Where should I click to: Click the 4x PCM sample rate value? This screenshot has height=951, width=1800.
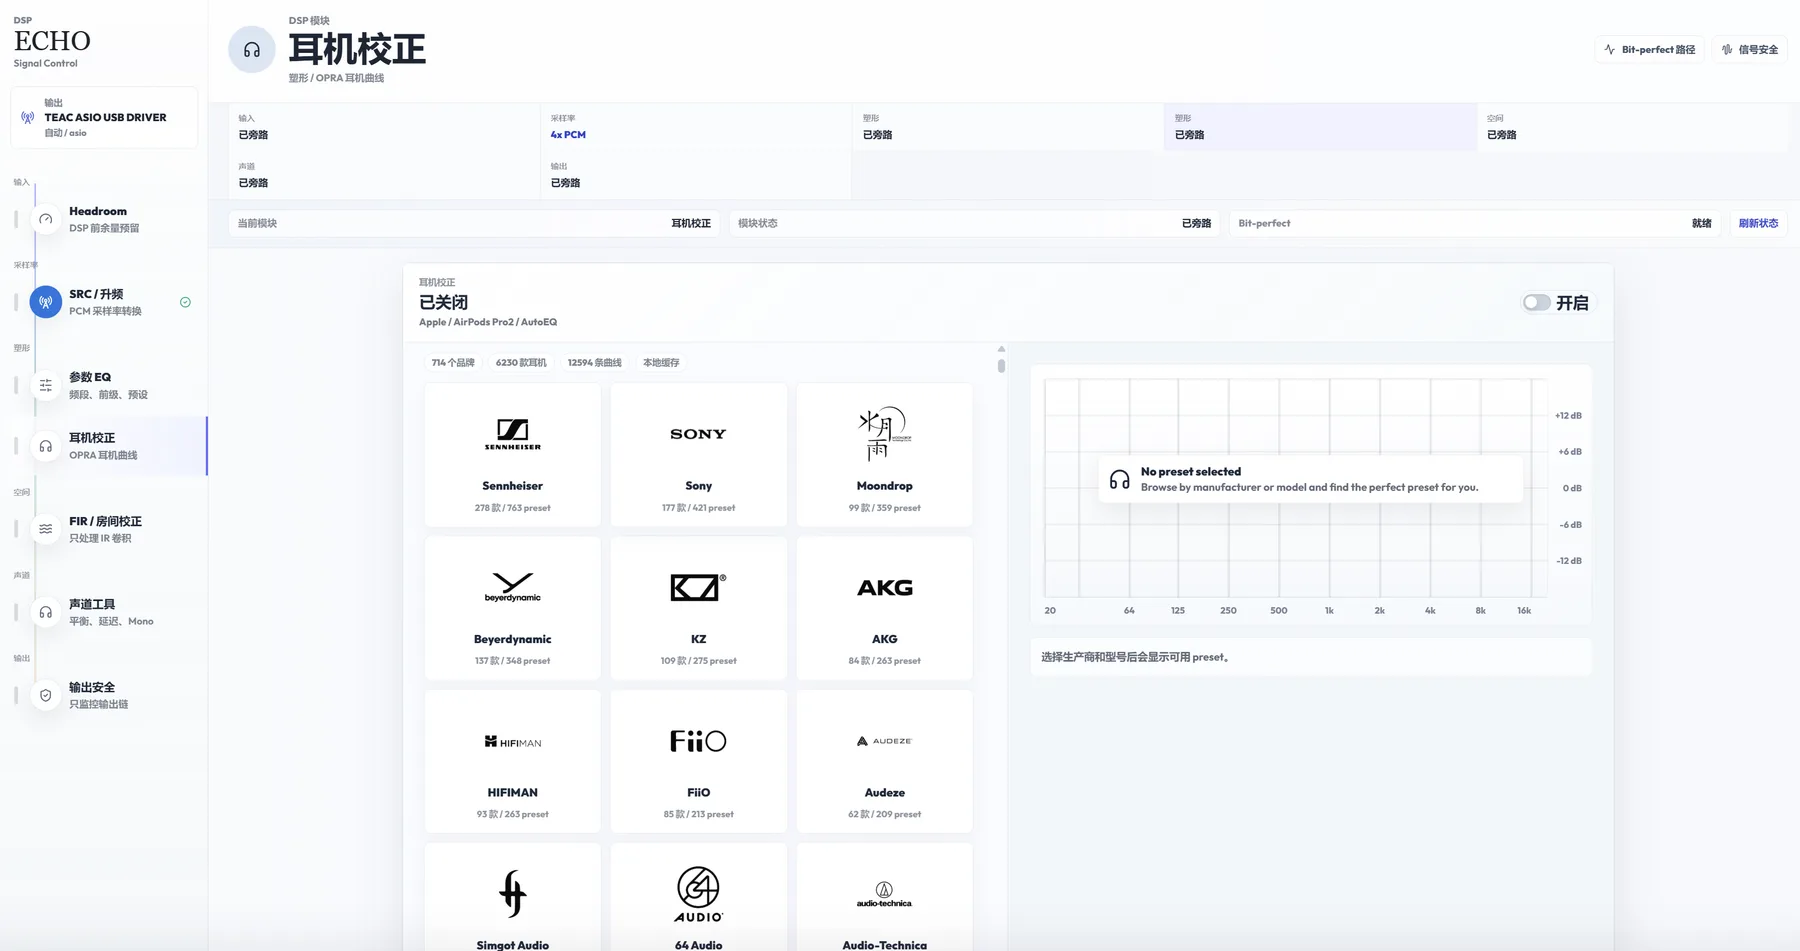point(568,135)
